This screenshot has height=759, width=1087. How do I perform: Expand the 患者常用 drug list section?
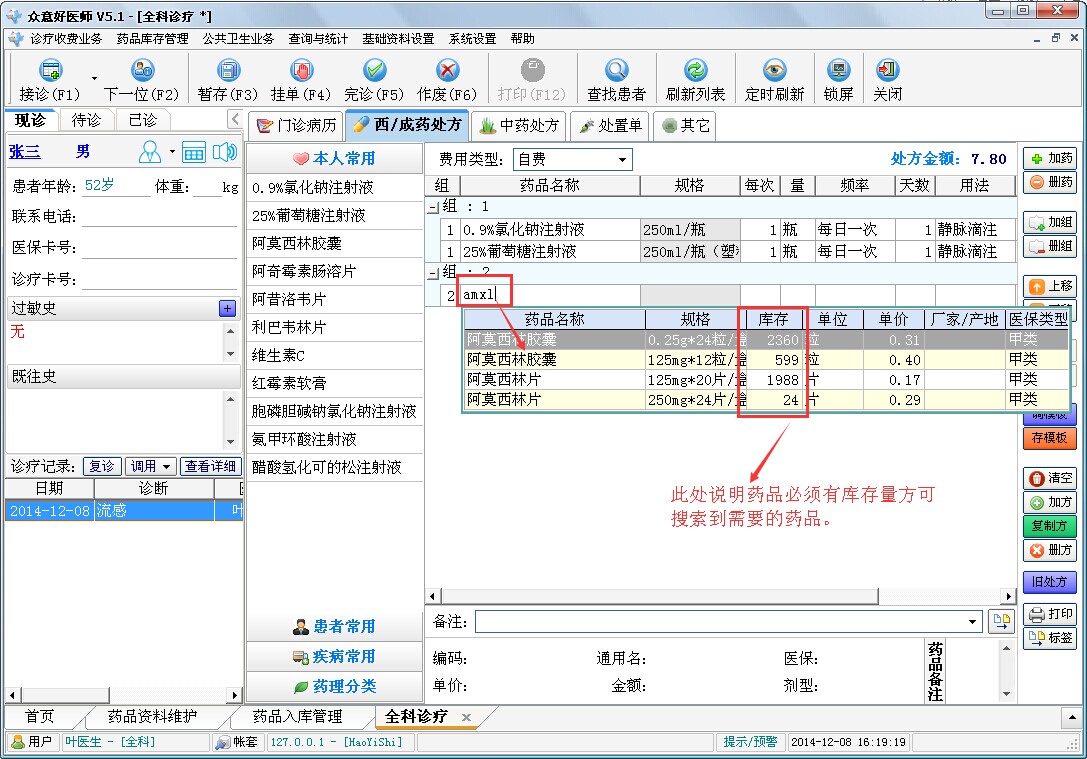pyautogui.click(x=334, y=627)
